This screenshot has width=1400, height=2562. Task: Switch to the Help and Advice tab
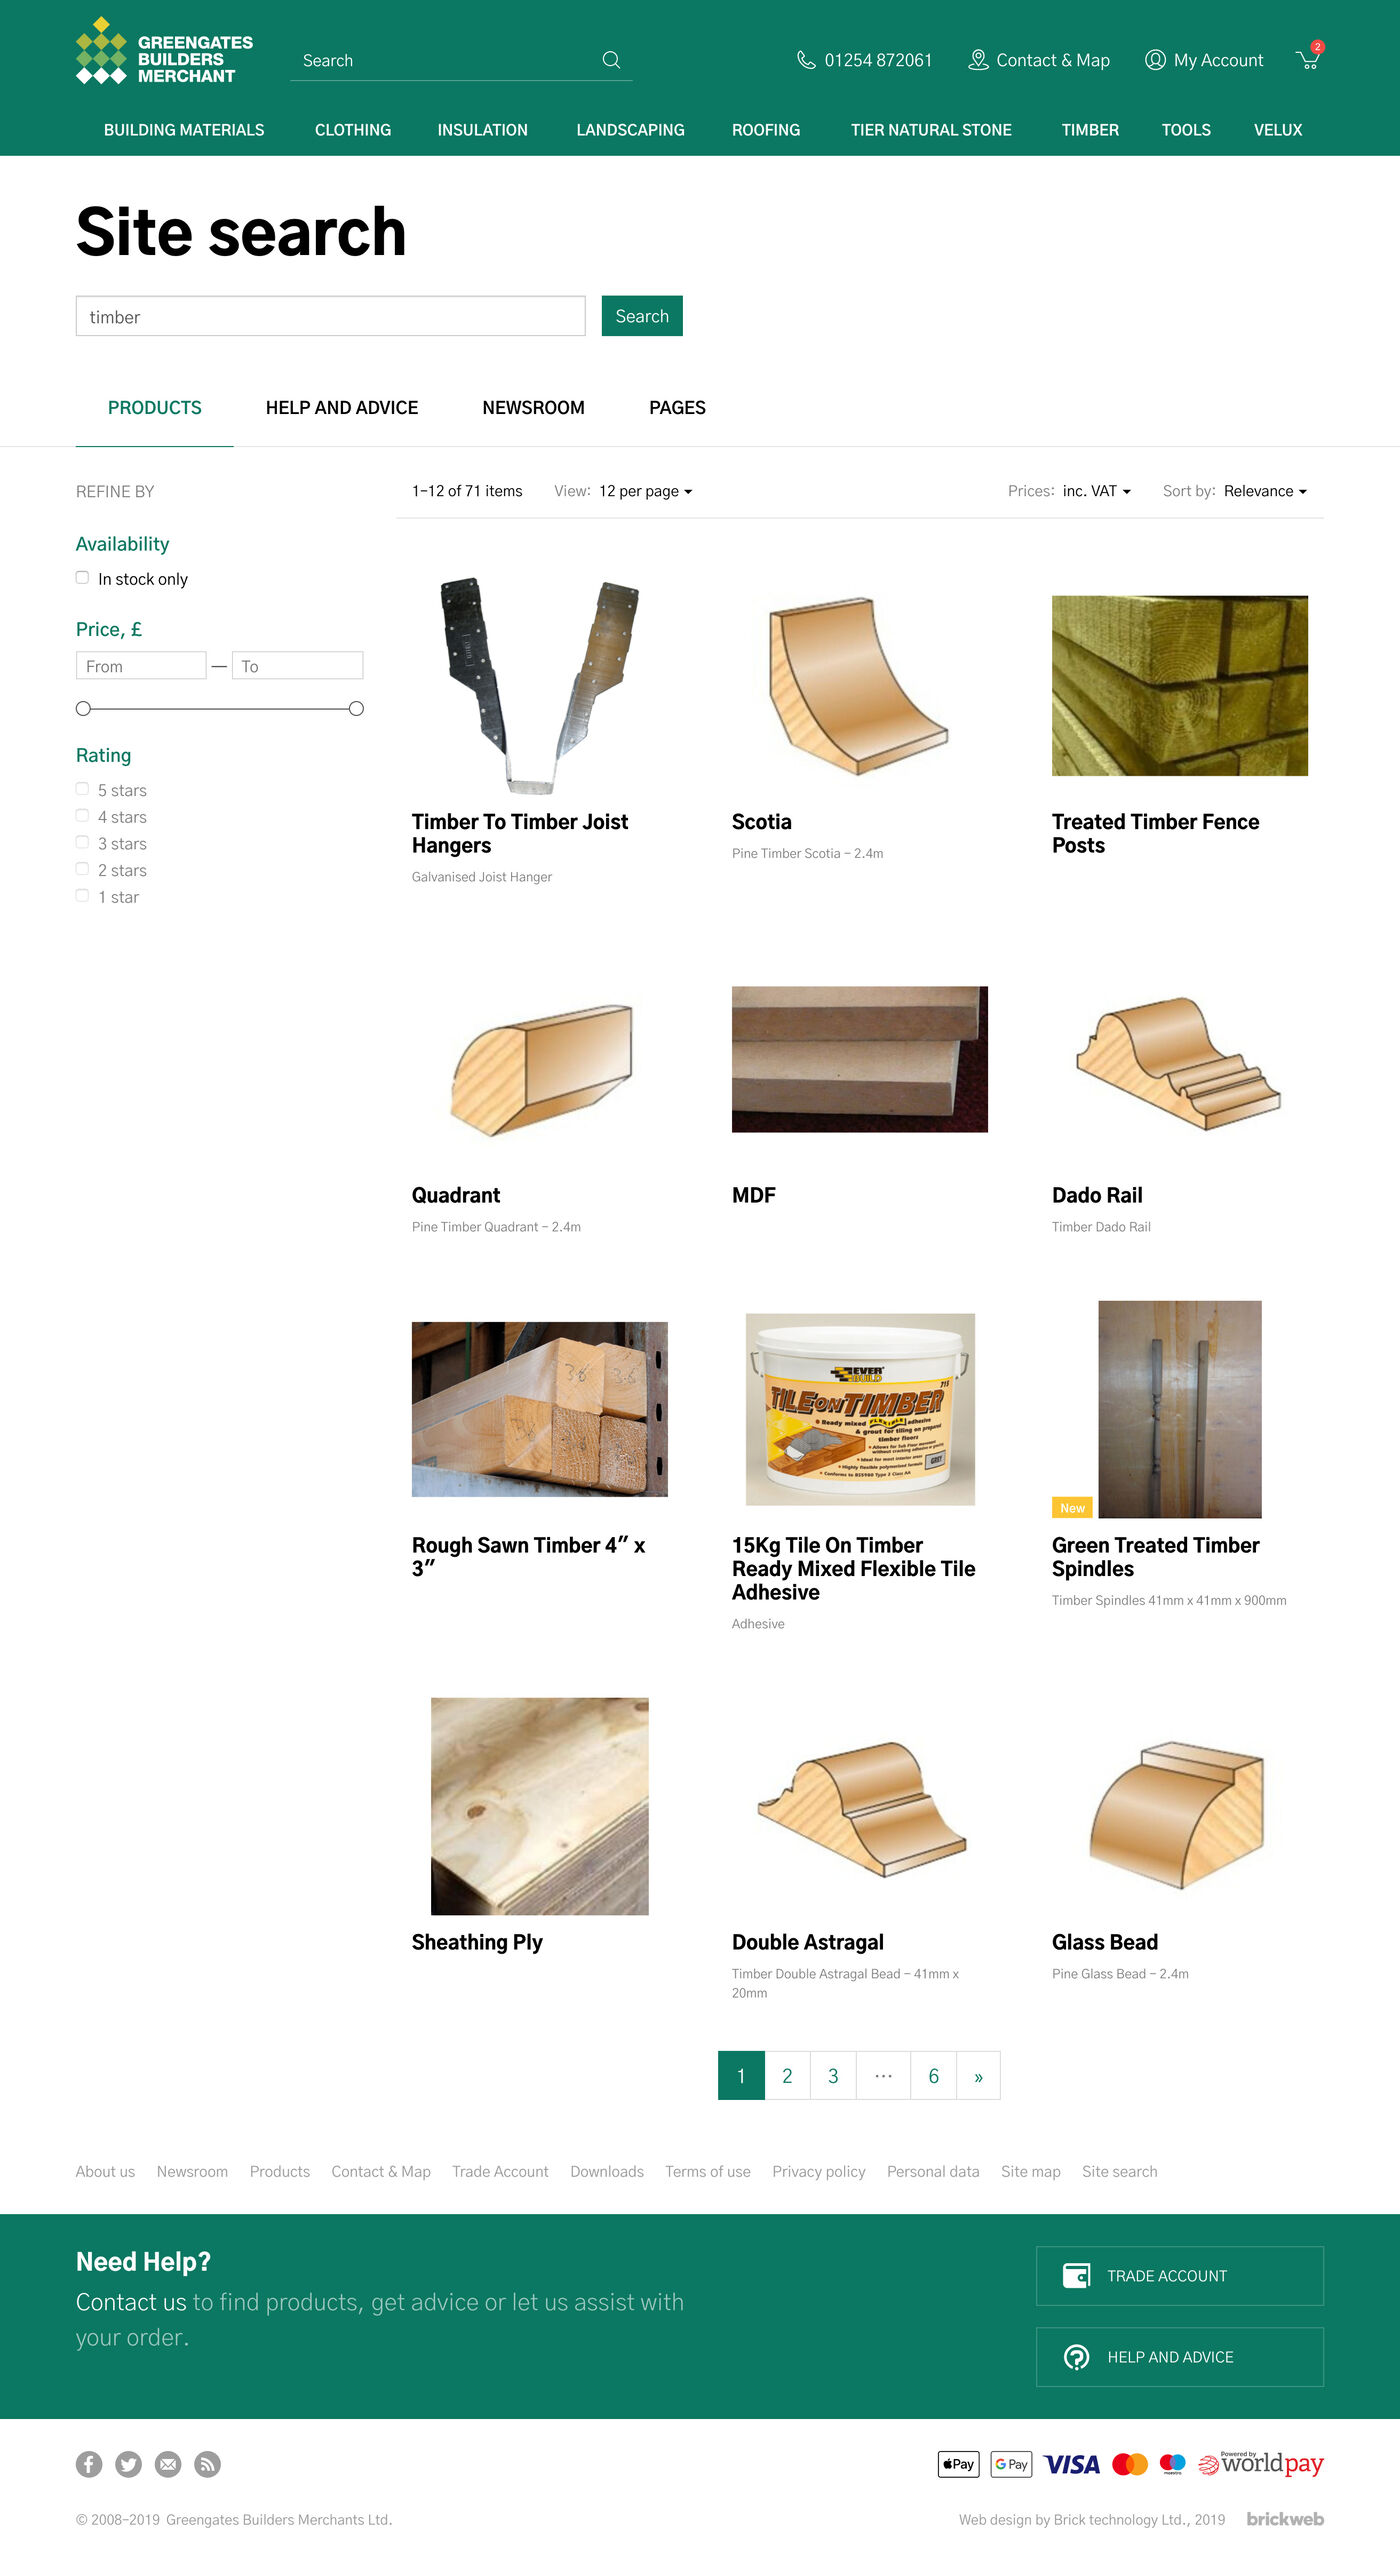click(x=342, y=408)
